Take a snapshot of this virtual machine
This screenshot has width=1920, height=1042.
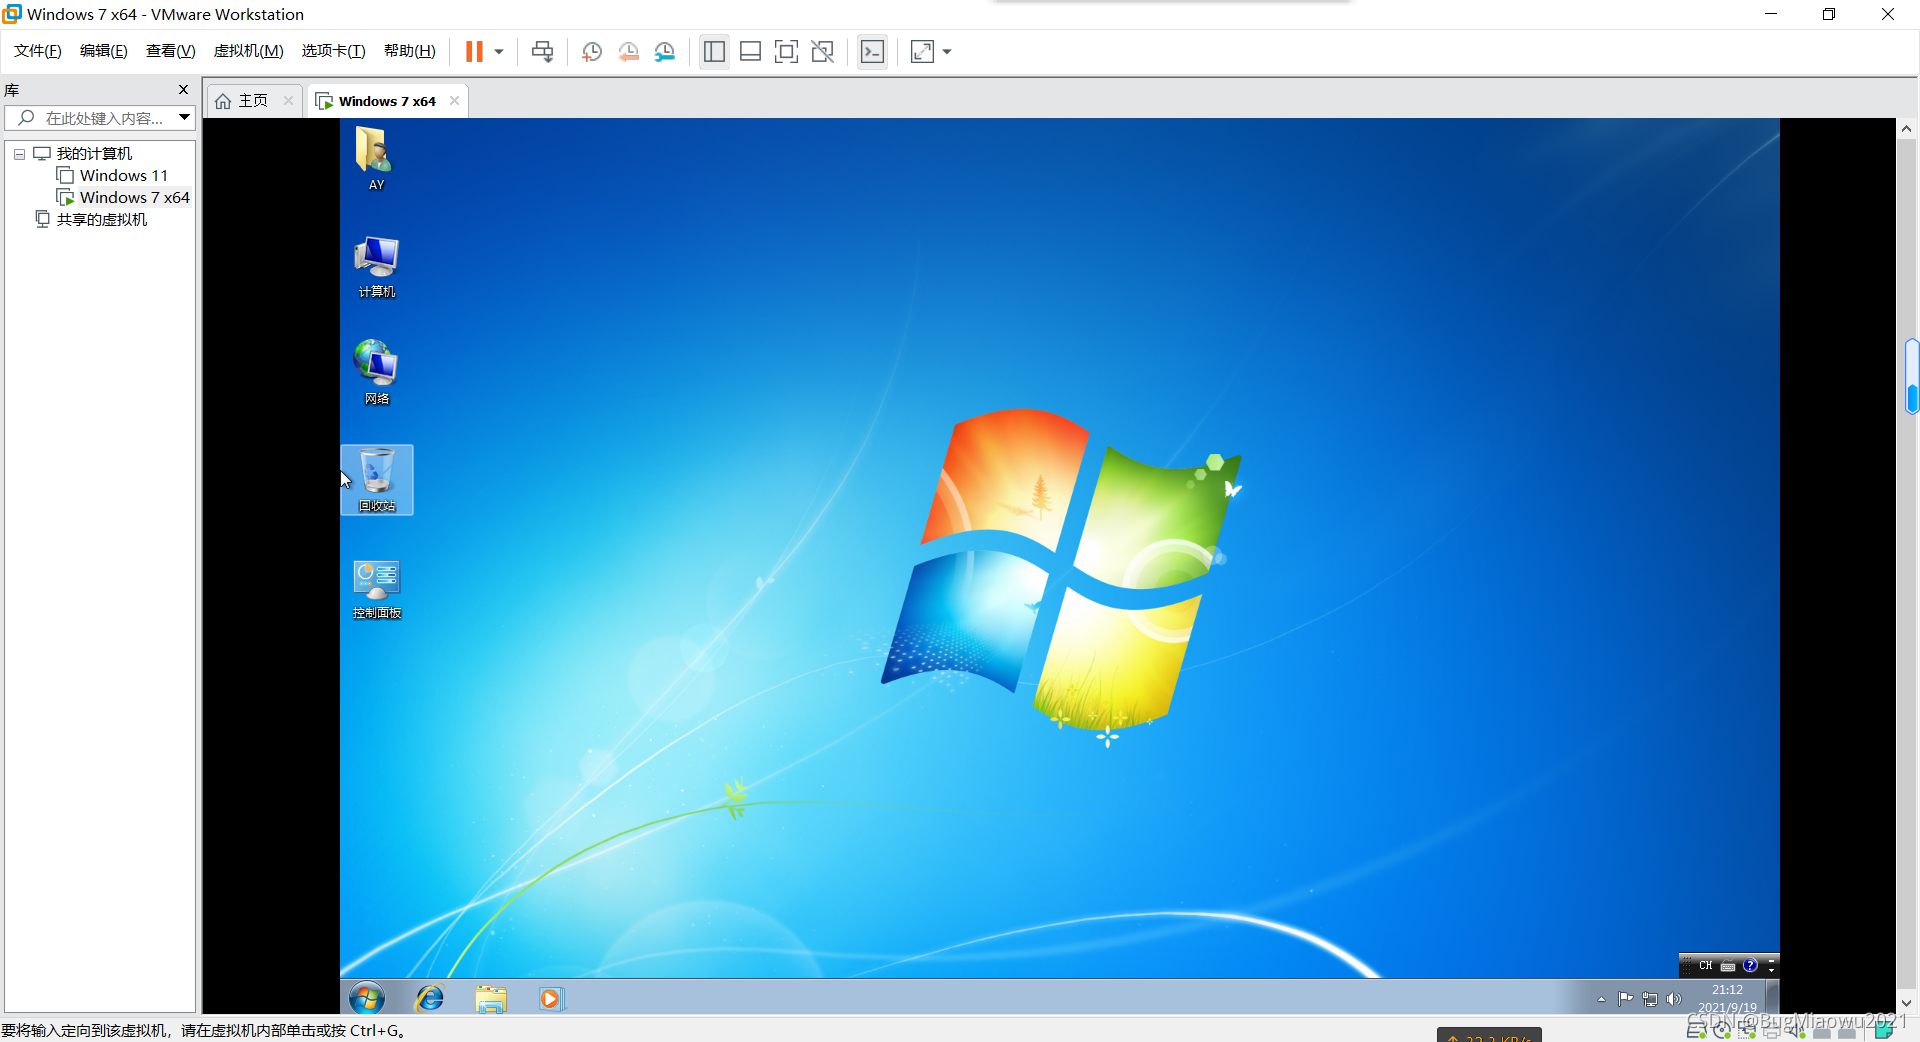[592, 51]
